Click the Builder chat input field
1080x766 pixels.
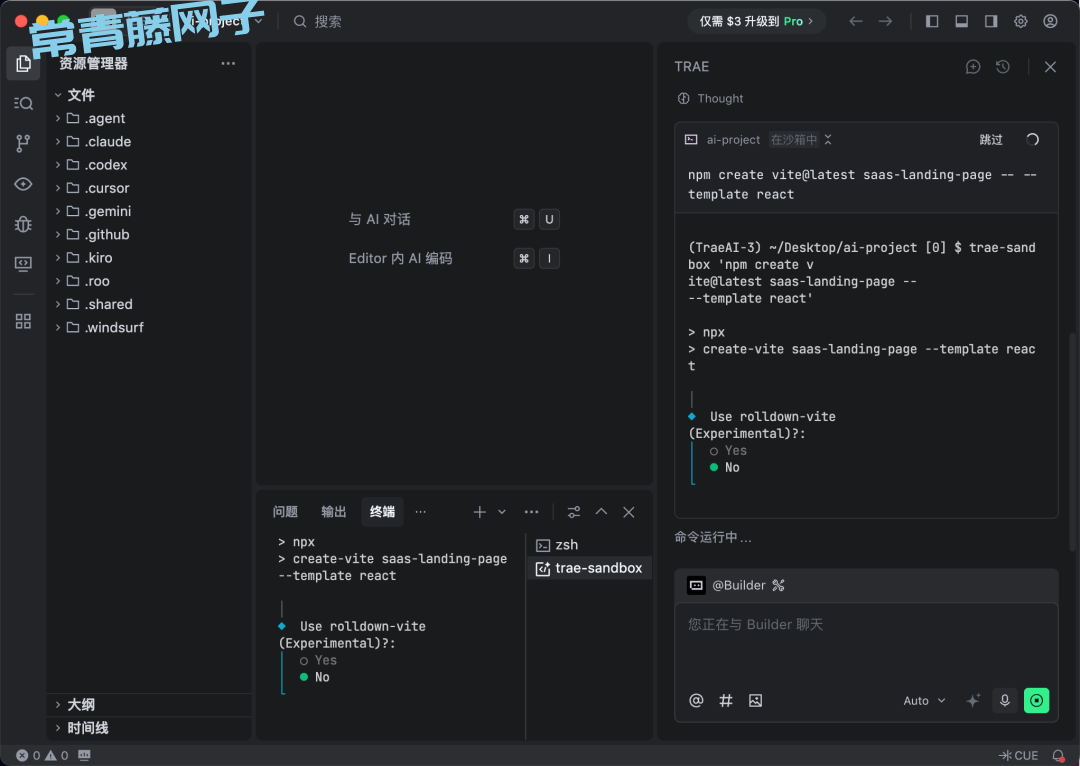(x=866, y=640)
